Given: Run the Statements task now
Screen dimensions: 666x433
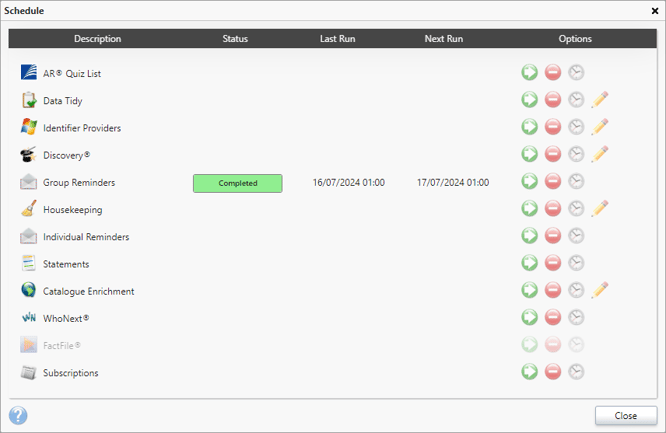Looking at the screenshot, I should pos(529,263).
